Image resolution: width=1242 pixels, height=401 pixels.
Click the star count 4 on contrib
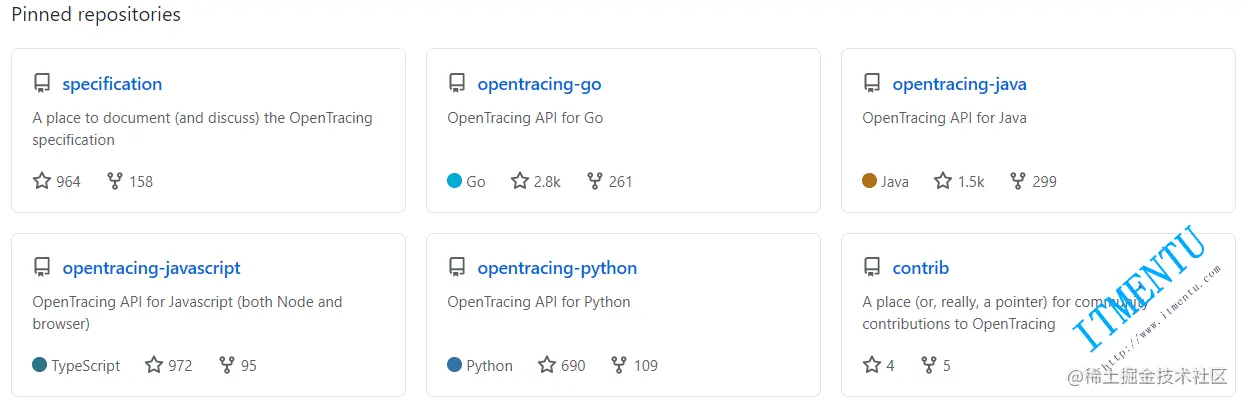(x=890, y=366)
